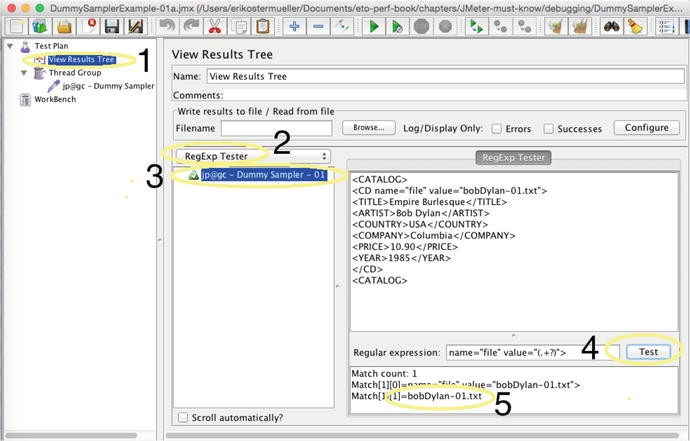Click the <ARTIST>Bob Dylan</ARTIST> line
Viewport: 690px width, 441px height.
click(x=421, y=213)
